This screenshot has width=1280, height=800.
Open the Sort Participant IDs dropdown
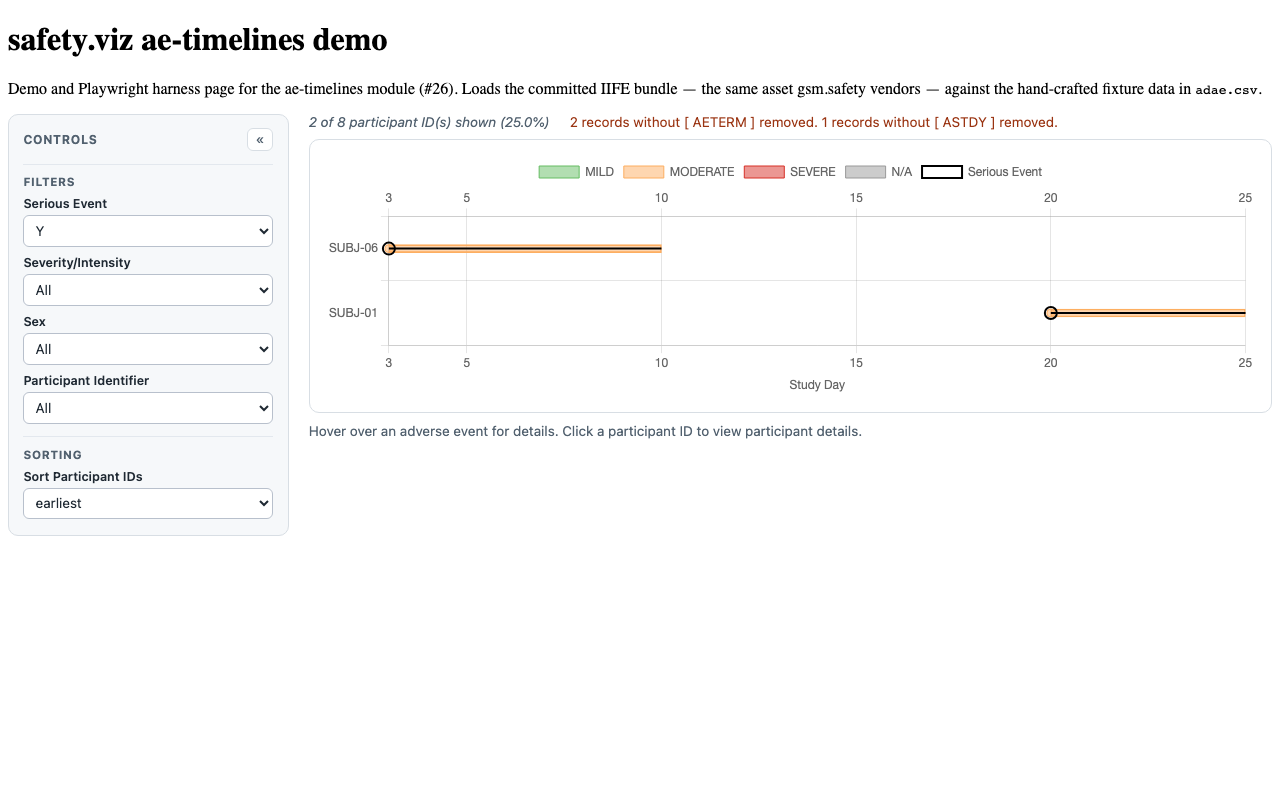tap(148, 503)
